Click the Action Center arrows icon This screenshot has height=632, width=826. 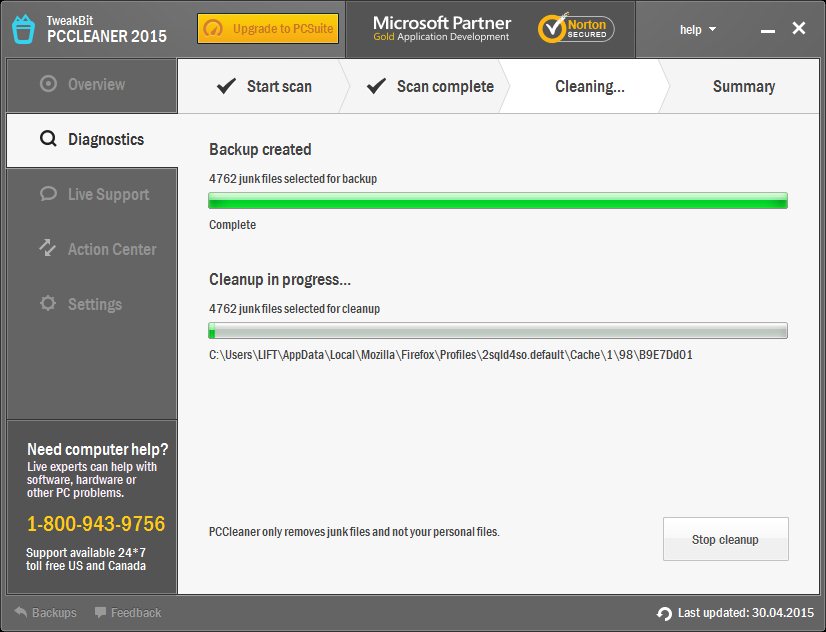click(47, 248)
